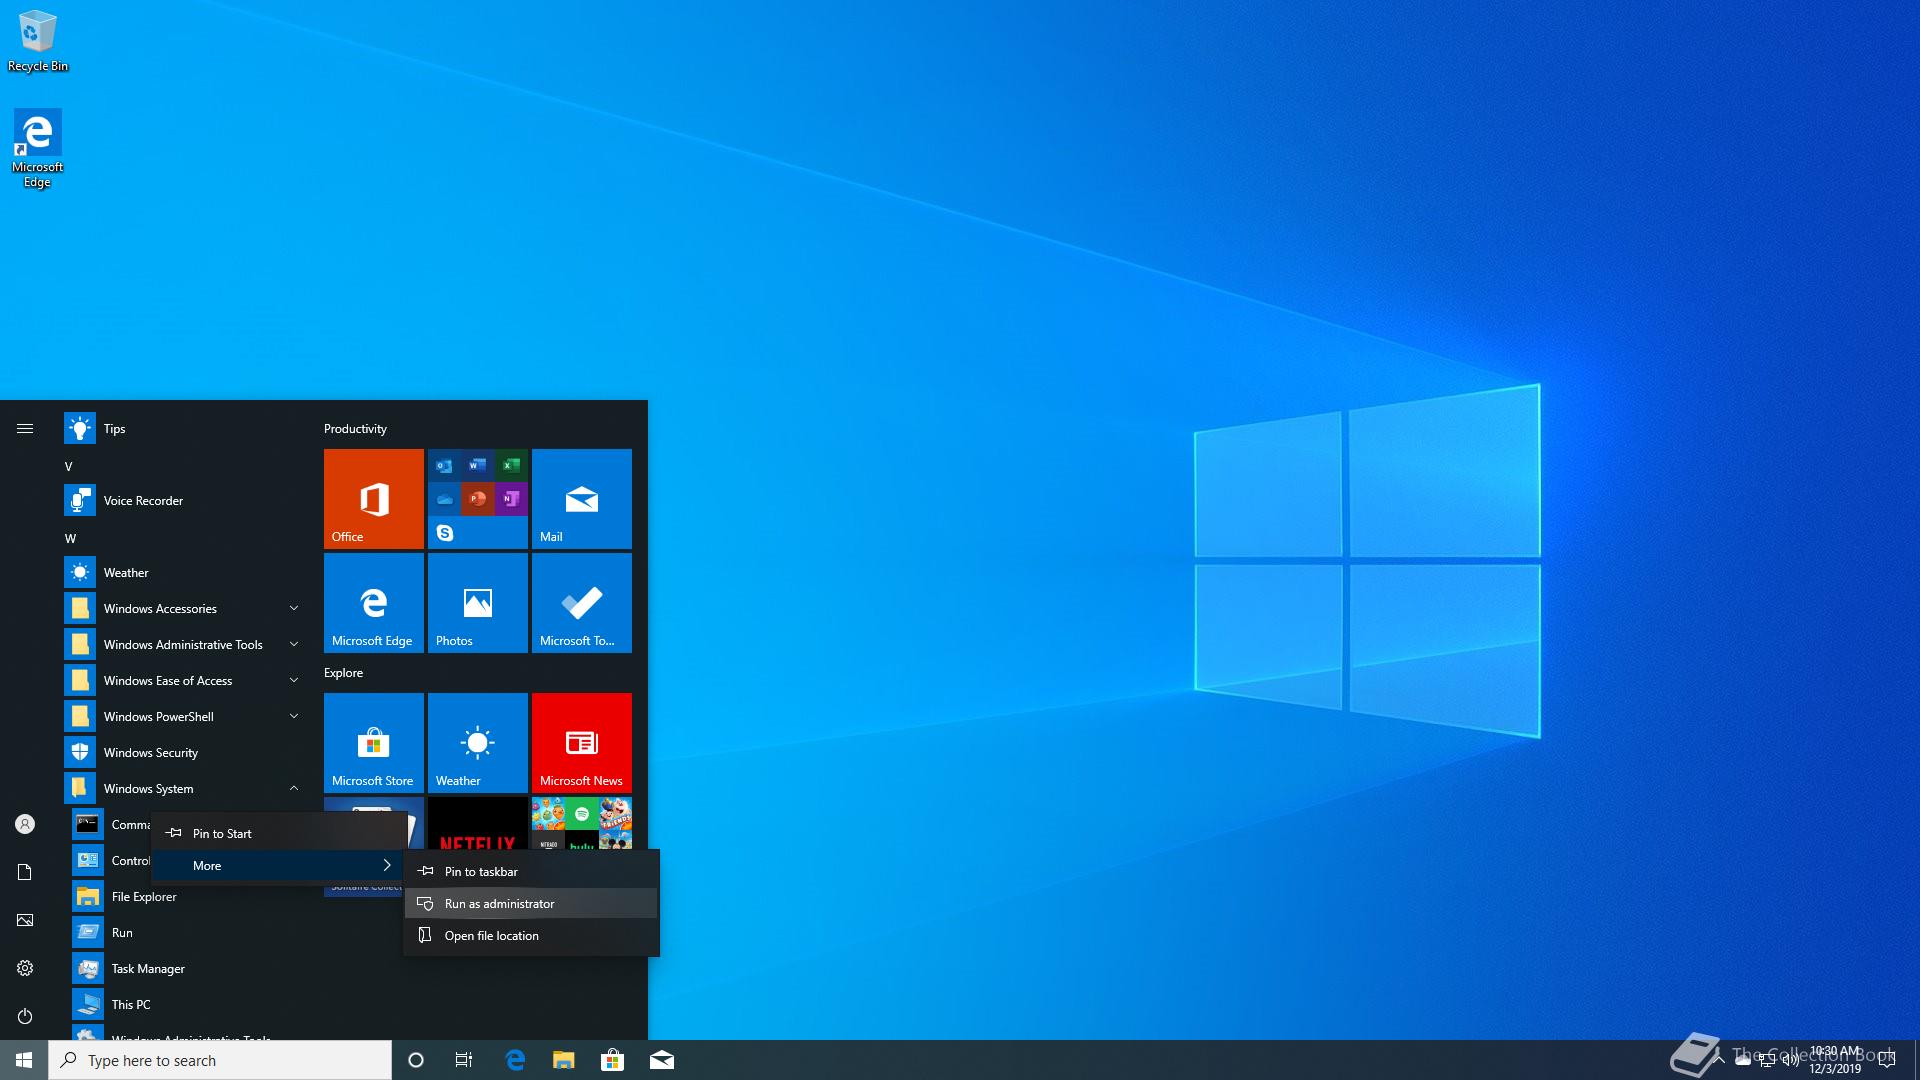Click the Windows Start button

[x=24, y=1060]
